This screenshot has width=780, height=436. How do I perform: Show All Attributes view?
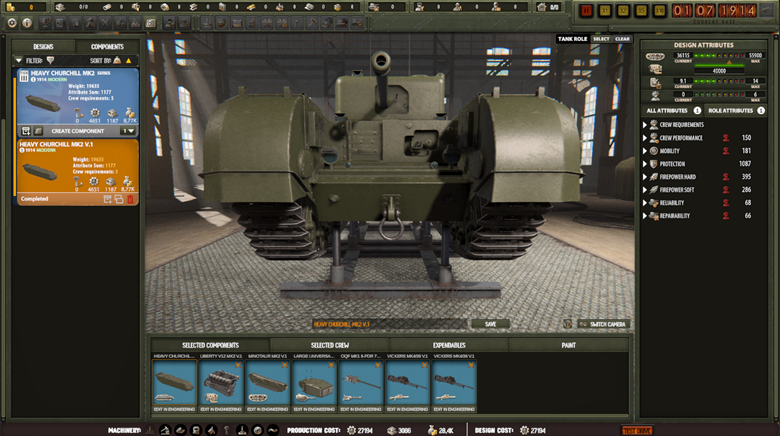(x=673, y=110)
